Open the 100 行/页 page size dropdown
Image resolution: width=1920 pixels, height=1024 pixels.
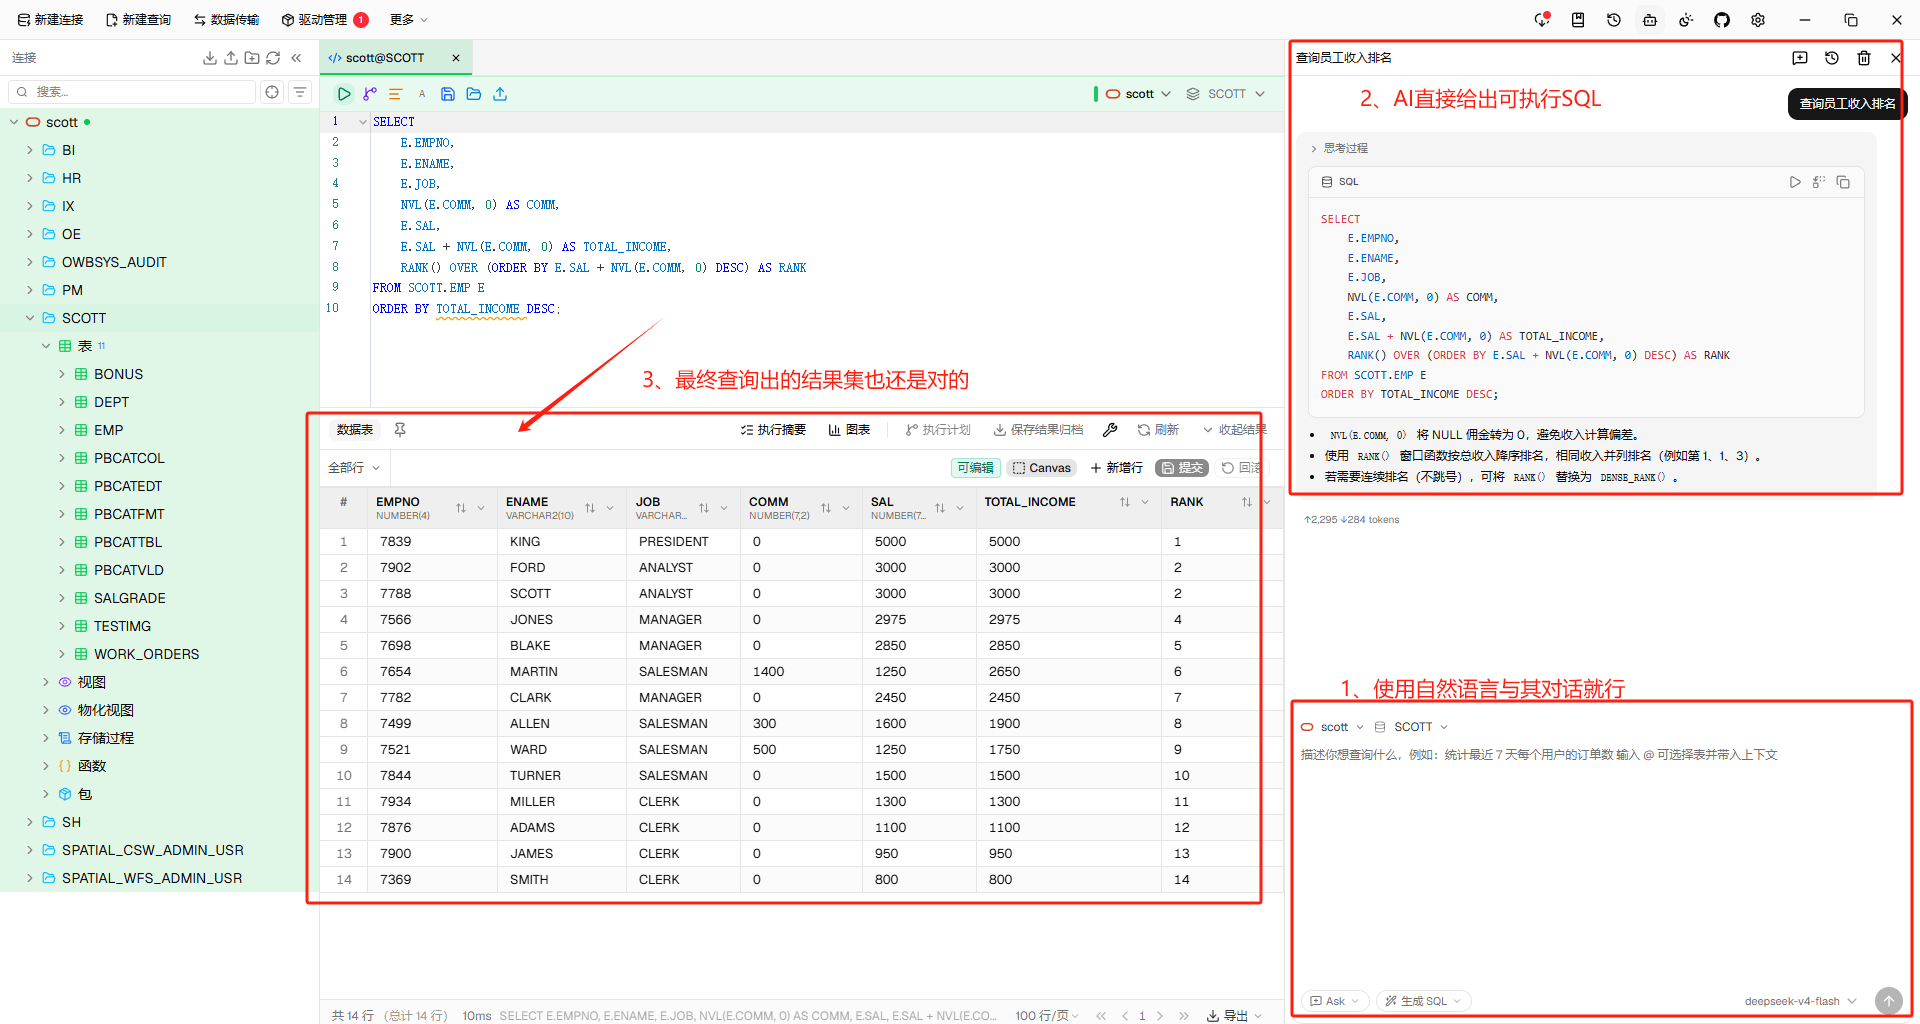(1047, 1016)
